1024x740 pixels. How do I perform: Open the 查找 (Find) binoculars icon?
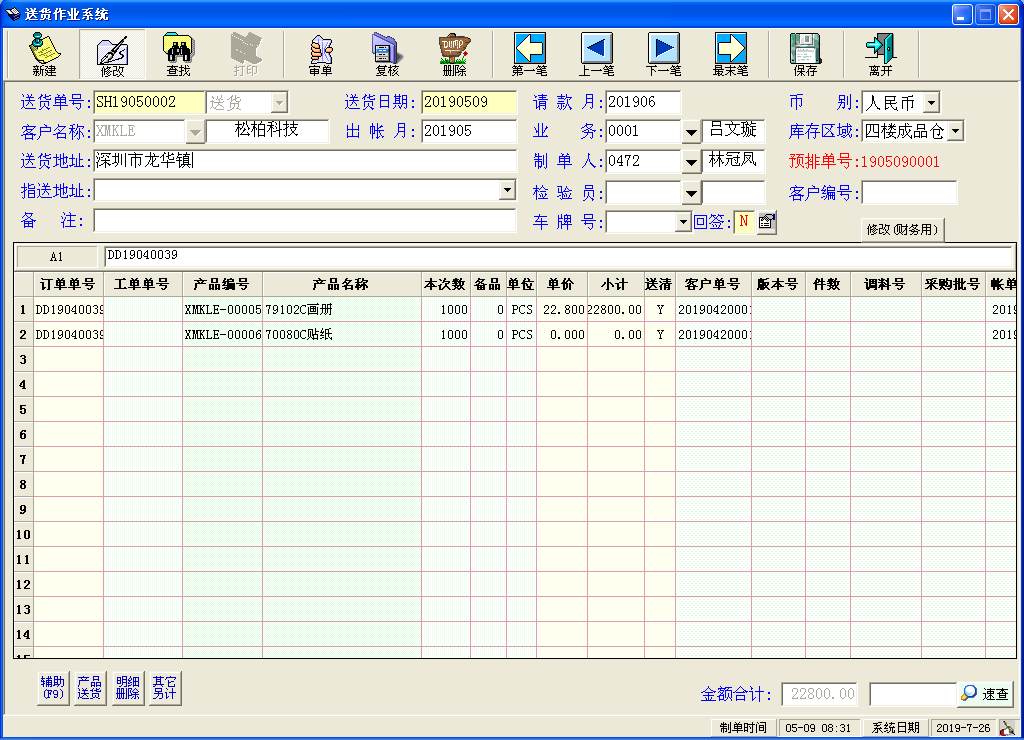click(178, 54)
